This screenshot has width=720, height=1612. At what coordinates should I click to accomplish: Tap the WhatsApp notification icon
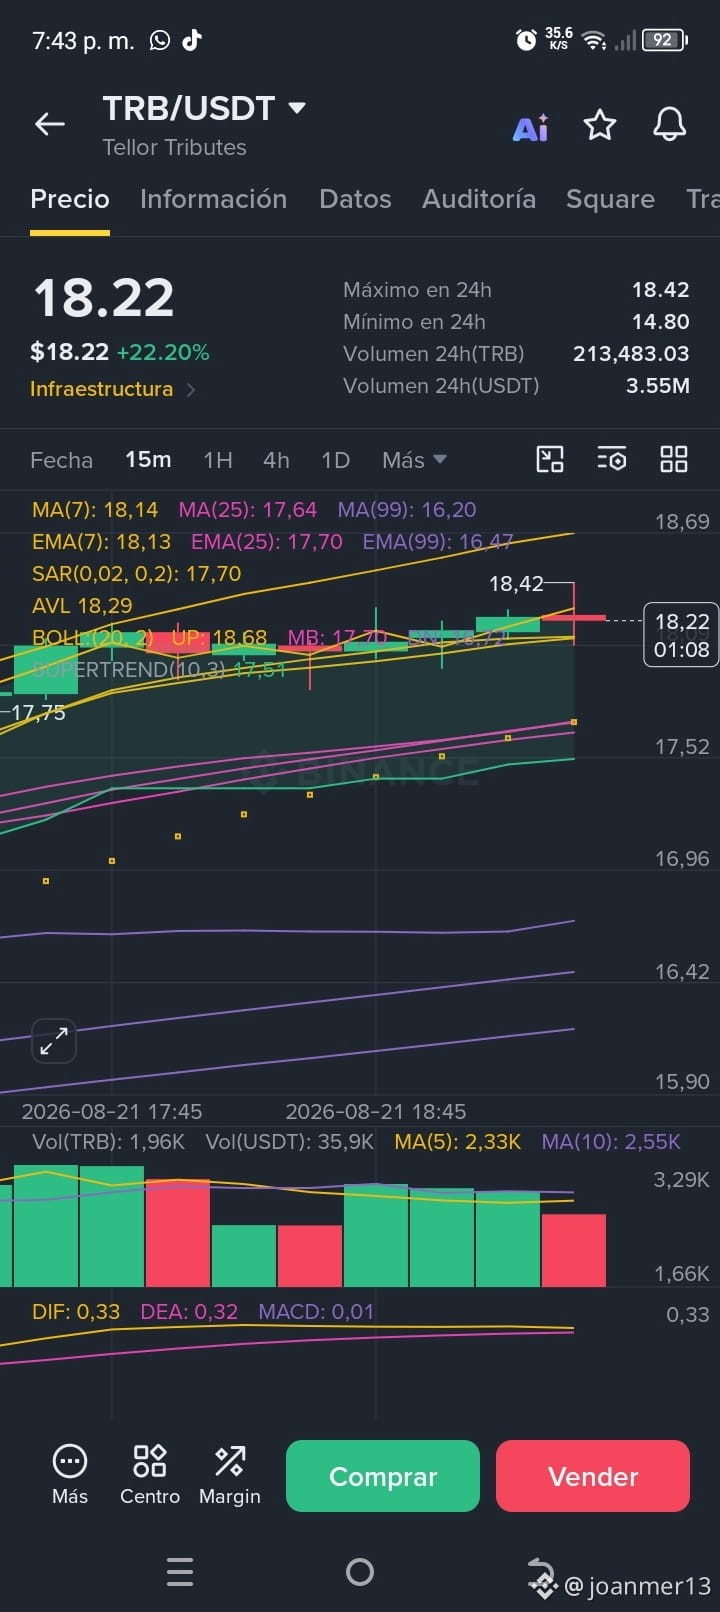click(x=160, y=40)
